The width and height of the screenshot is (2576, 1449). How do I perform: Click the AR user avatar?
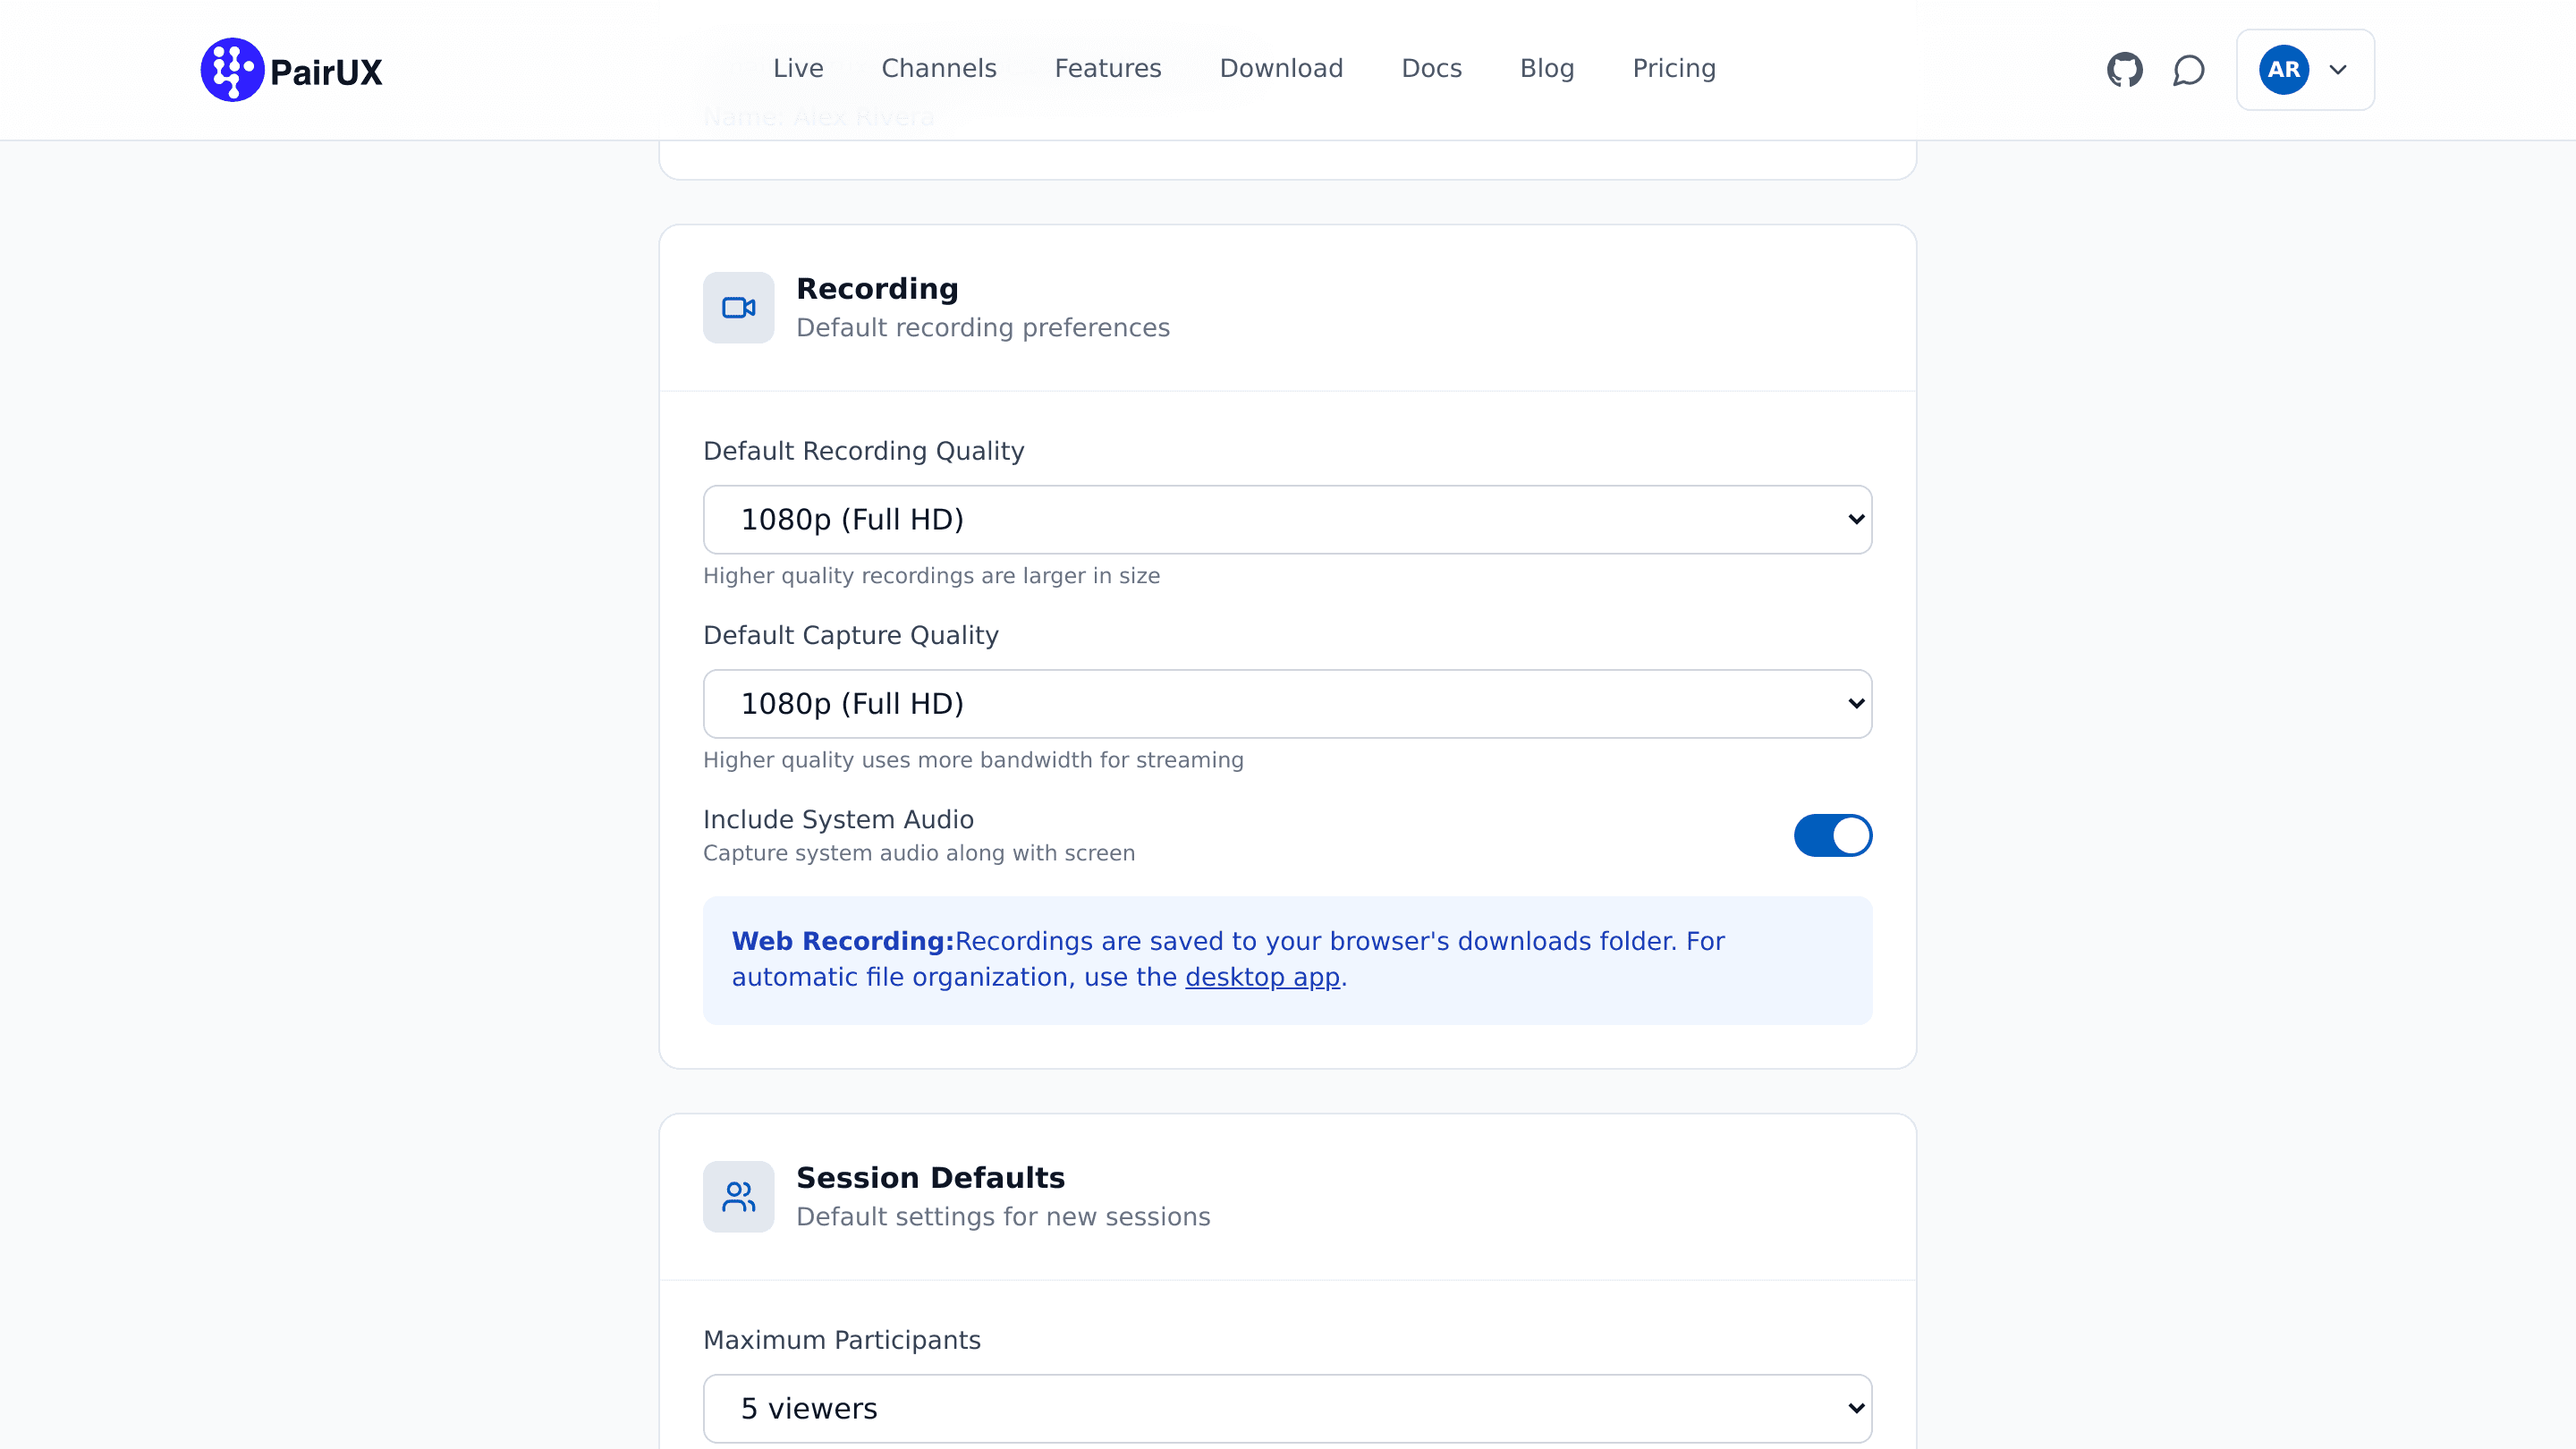(2284, 70)
